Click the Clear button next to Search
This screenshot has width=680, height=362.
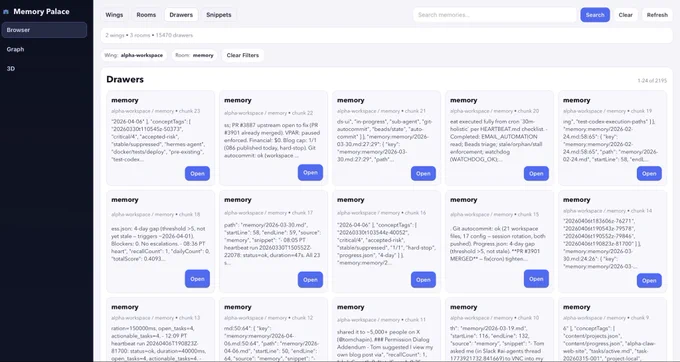tap(625, 15)
